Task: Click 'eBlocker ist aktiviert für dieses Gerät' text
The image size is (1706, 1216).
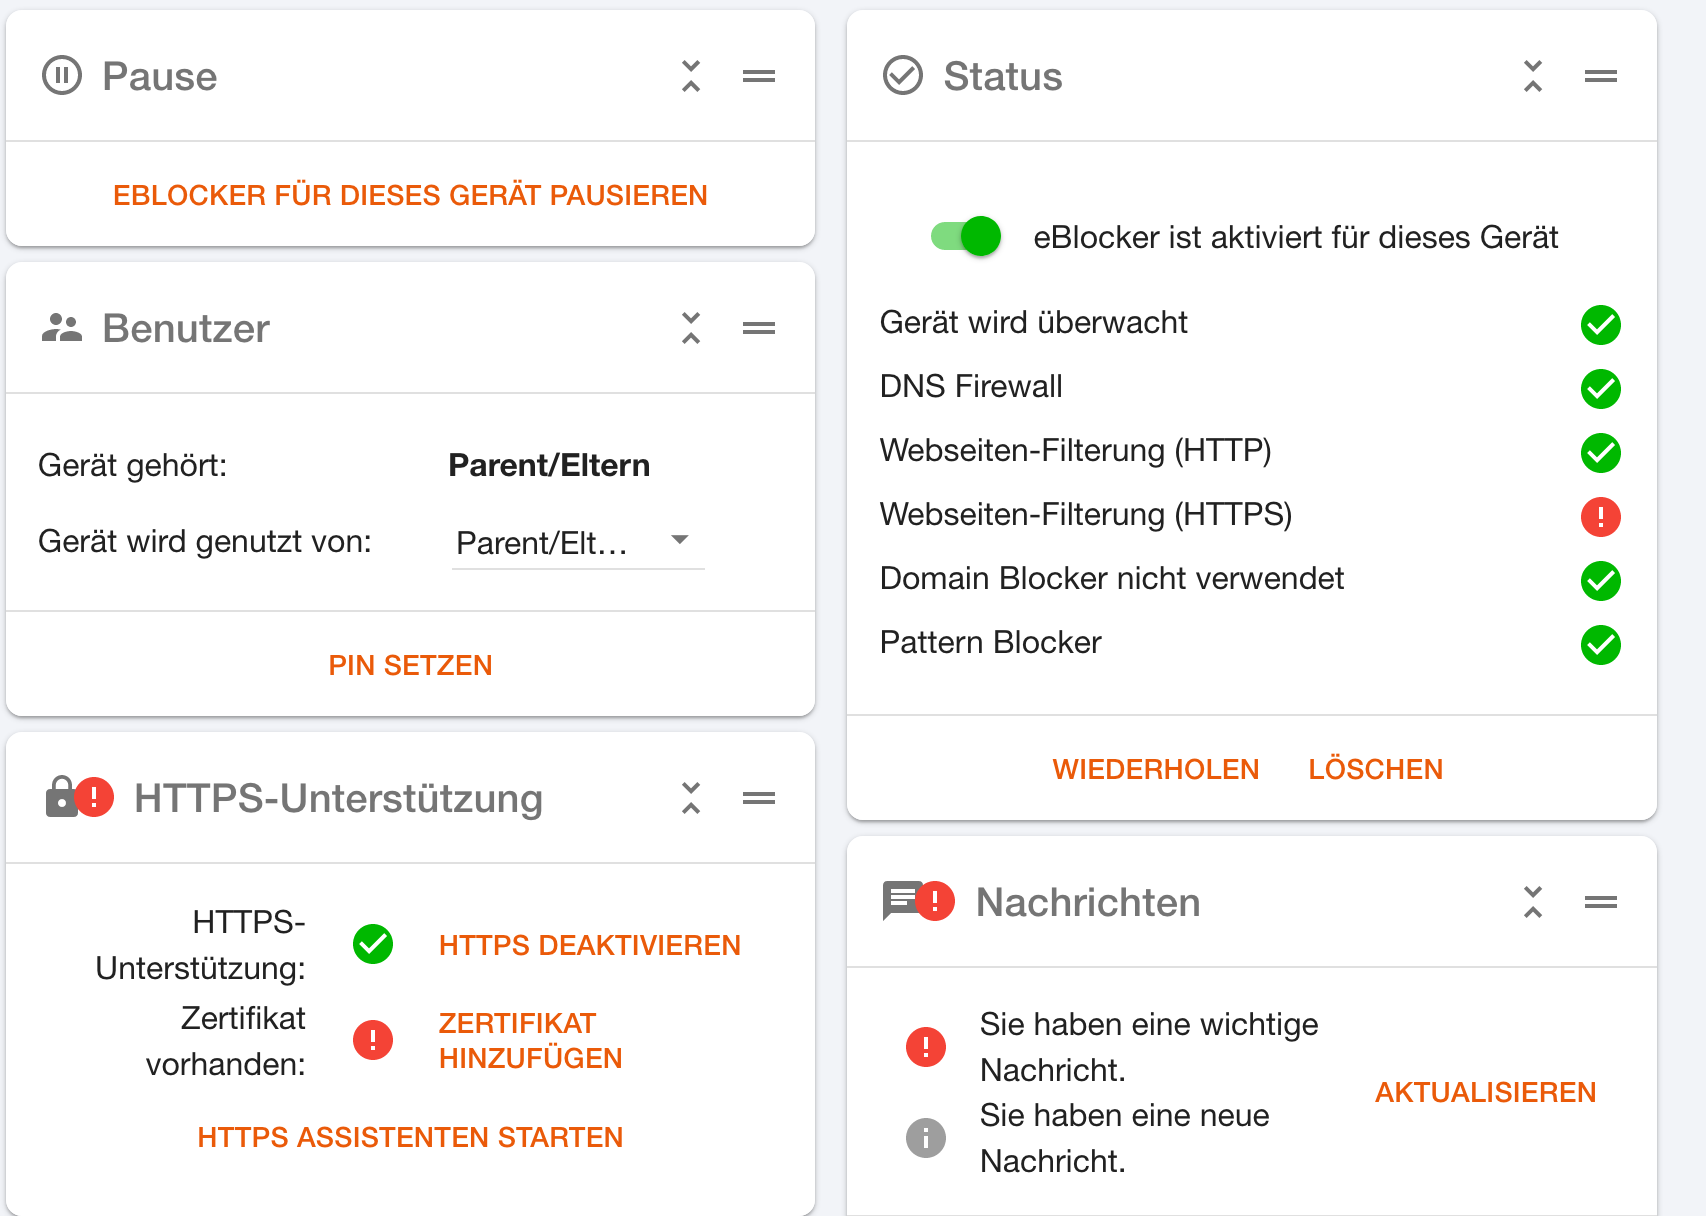Action: [1296, 237]
